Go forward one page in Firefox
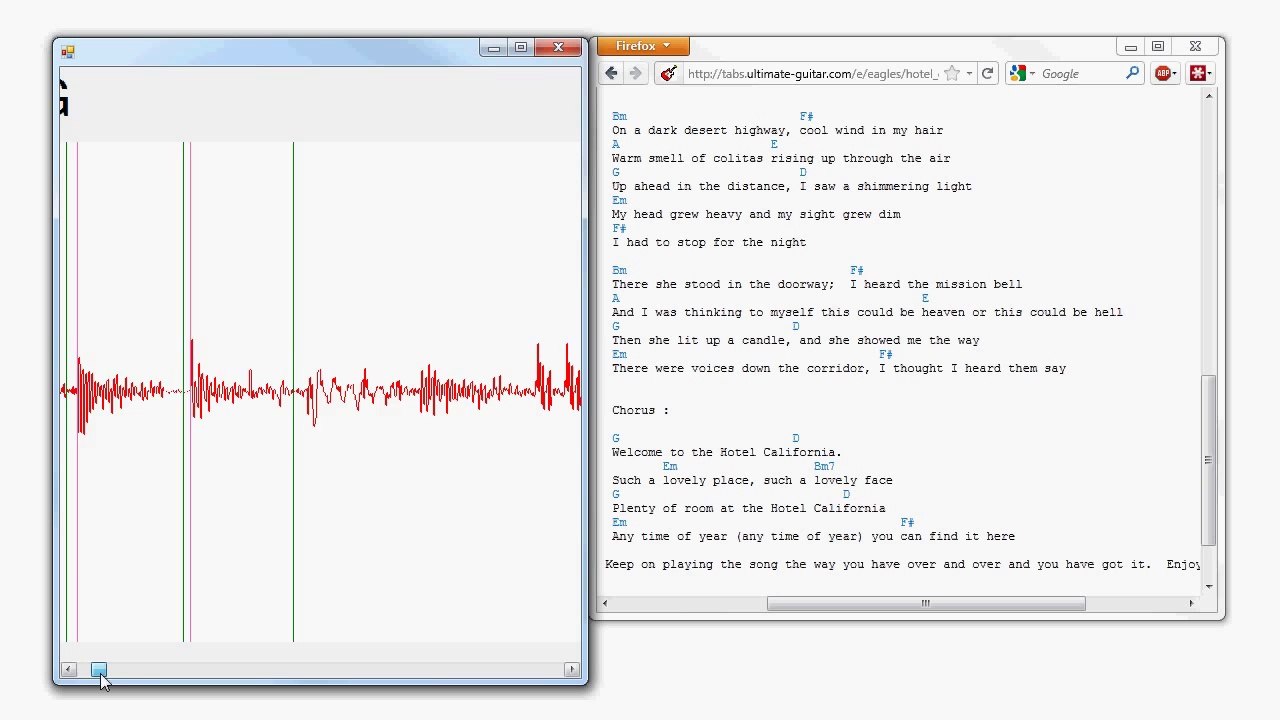Screen dimensions: 1280x720 pyautogui.click(x=635, y=73)
